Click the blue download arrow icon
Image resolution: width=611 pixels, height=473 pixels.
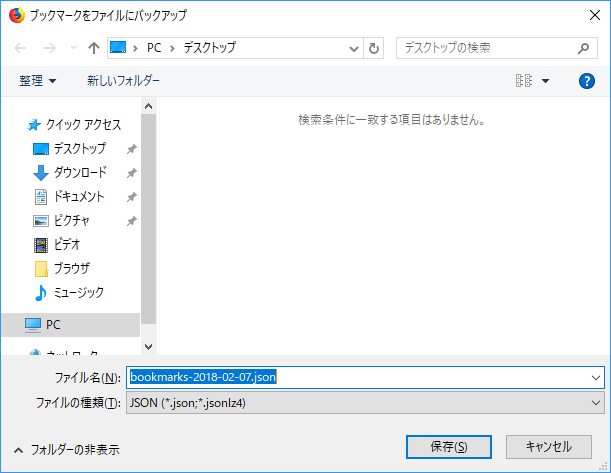coord(41,173)
